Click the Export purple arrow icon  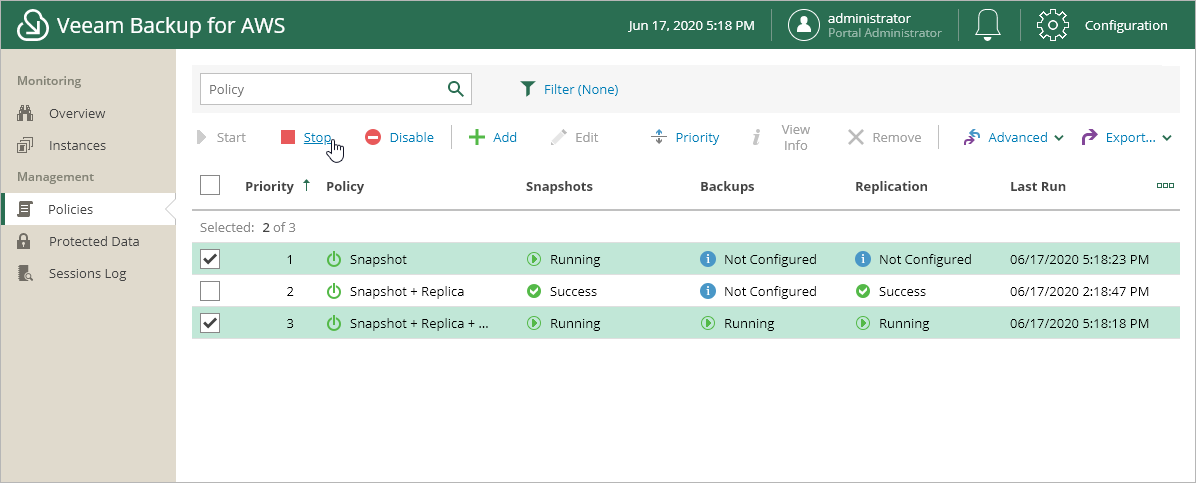(x=1090, y=137)
